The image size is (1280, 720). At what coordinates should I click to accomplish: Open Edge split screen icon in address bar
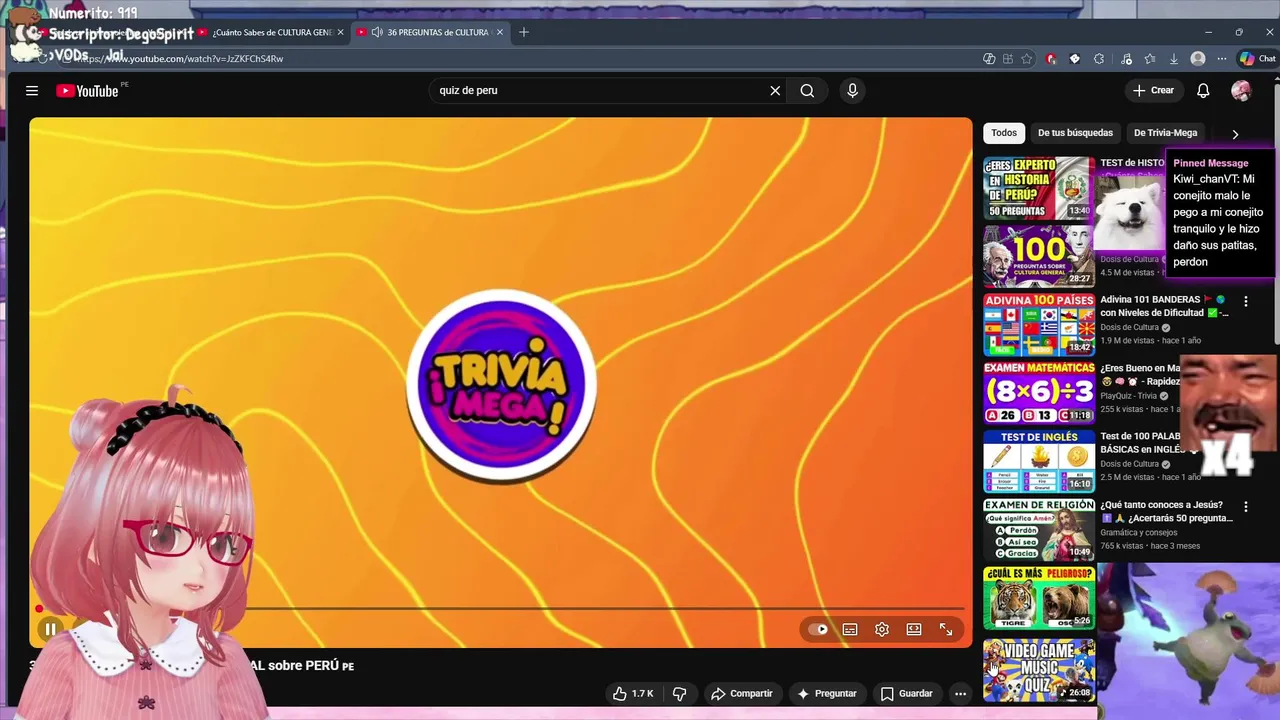1008,59
